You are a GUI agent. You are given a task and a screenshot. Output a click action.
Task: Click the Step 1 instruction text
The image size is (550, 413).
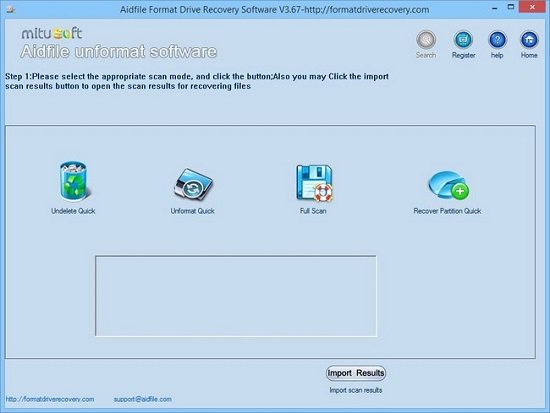point(197,81)
